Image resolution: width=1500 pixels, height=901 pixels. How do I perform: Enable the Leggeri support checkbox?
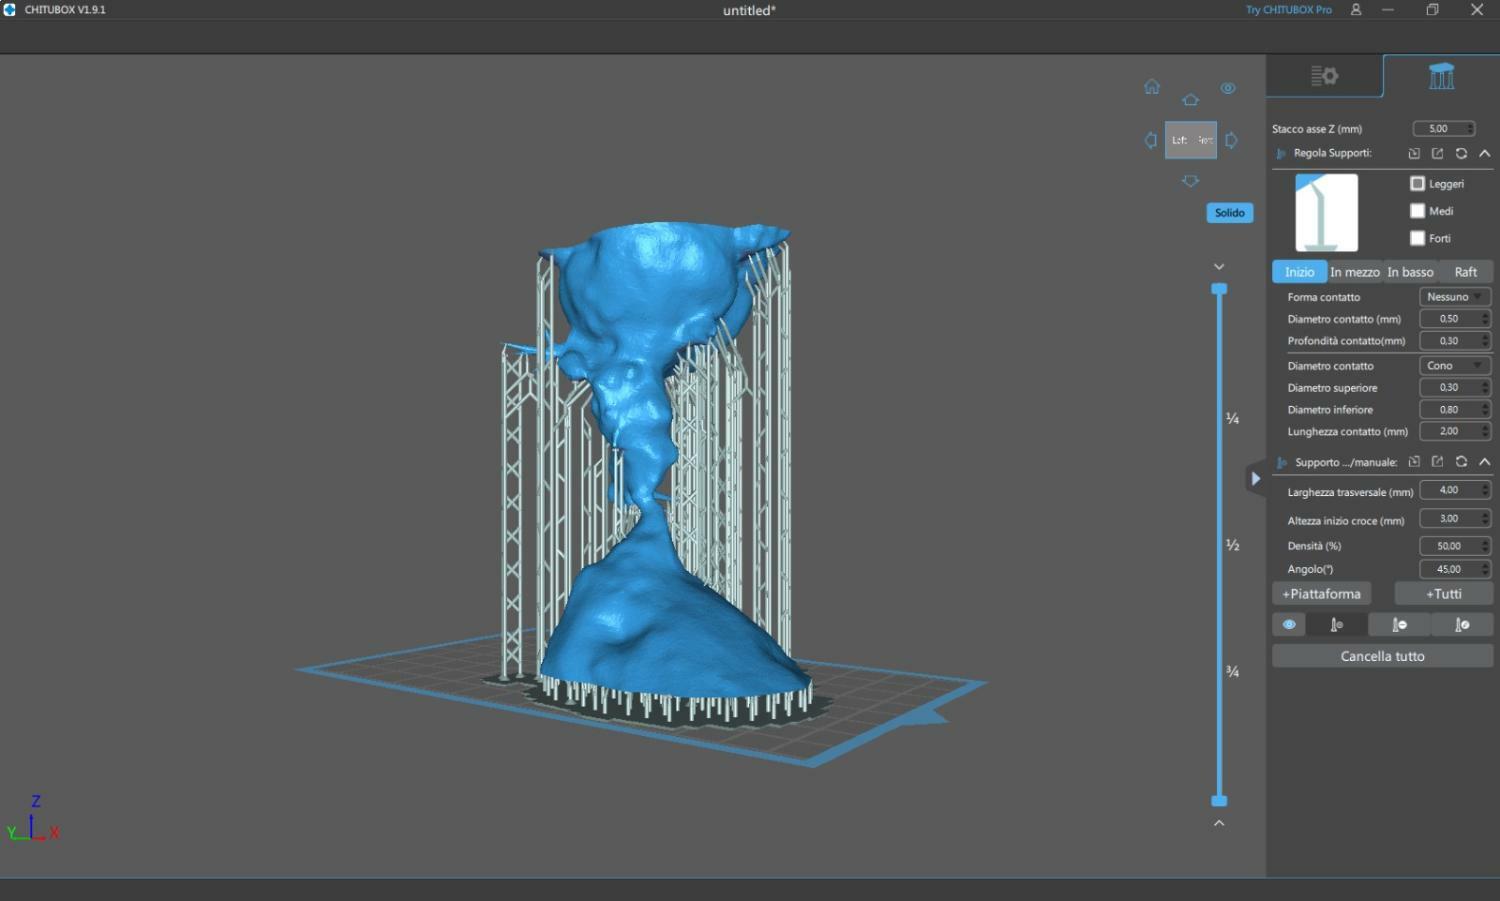click(1417, 184)
